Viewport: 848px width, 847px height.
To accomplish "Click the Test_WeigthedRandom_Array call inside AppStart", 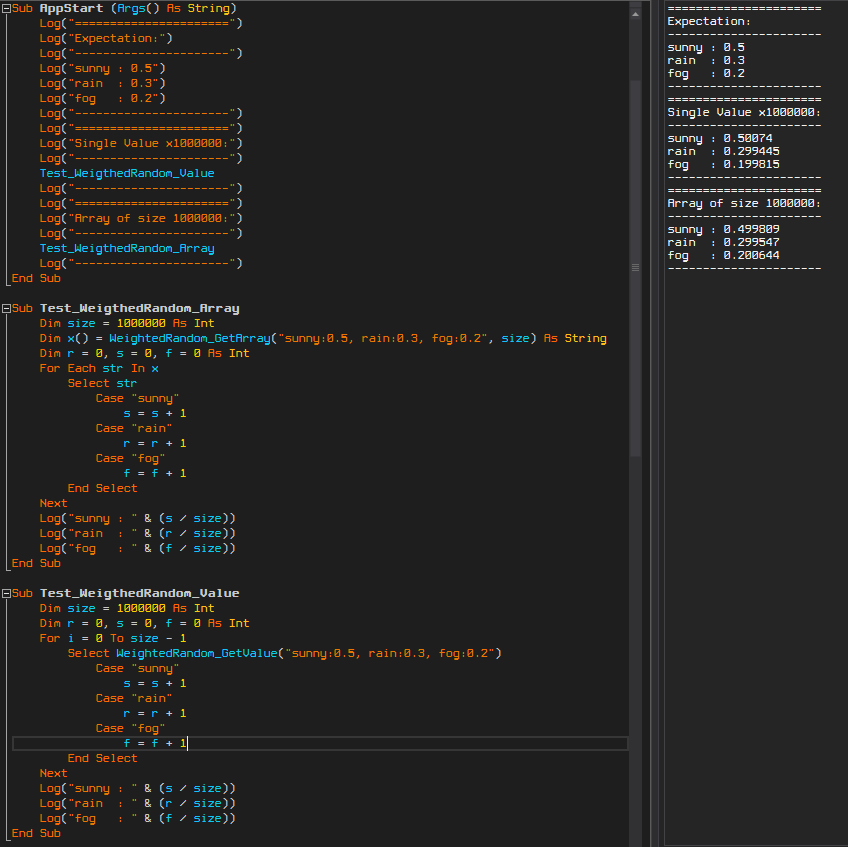I will 127,248.
